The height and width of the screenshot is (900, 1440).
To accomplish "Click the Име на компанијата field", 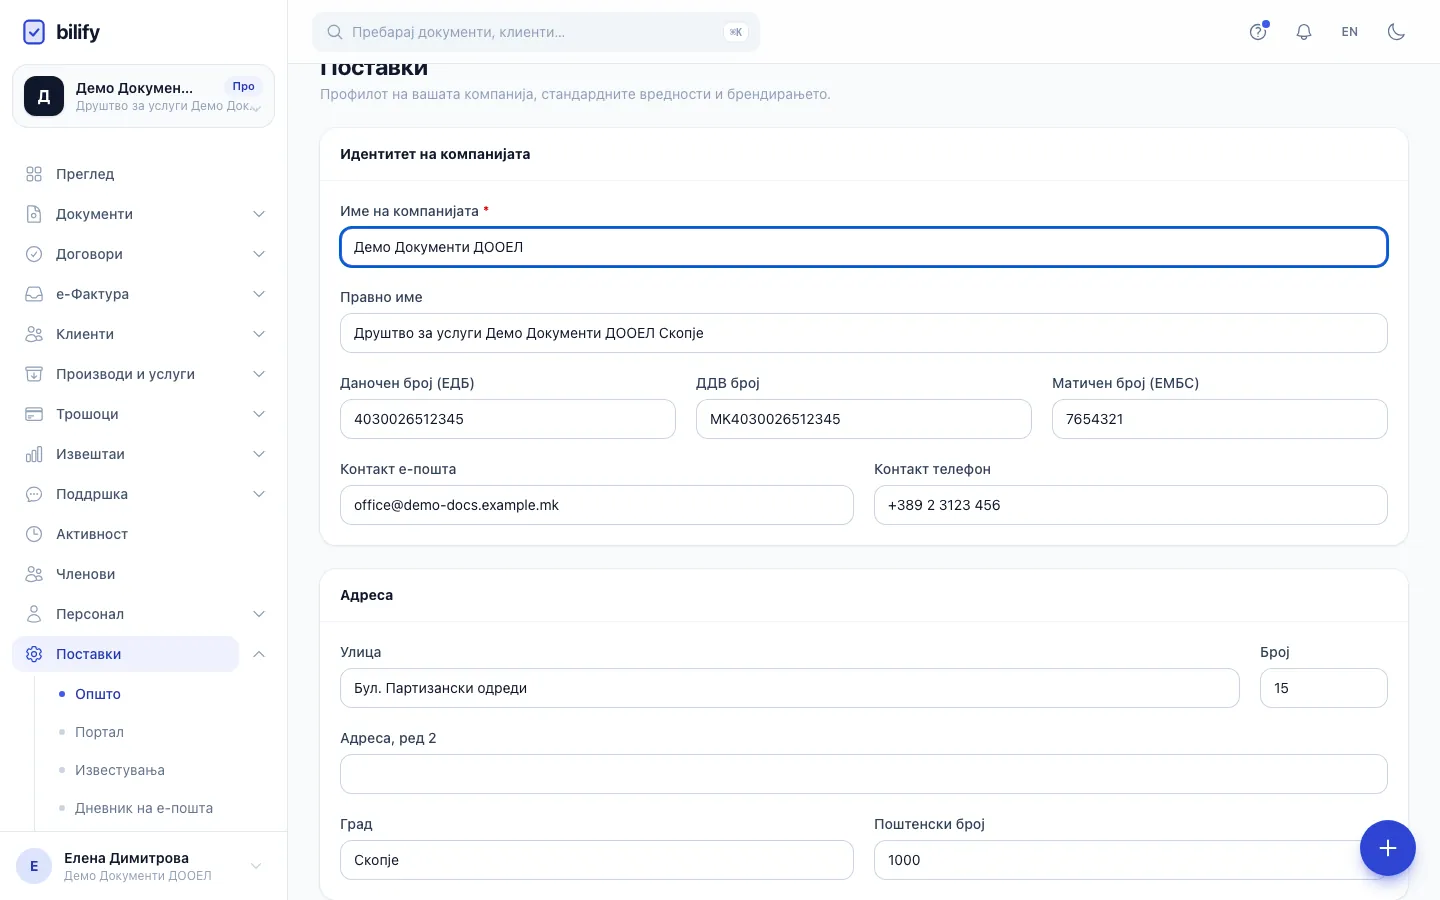I will pyautogui.click(x=864, y=247).
